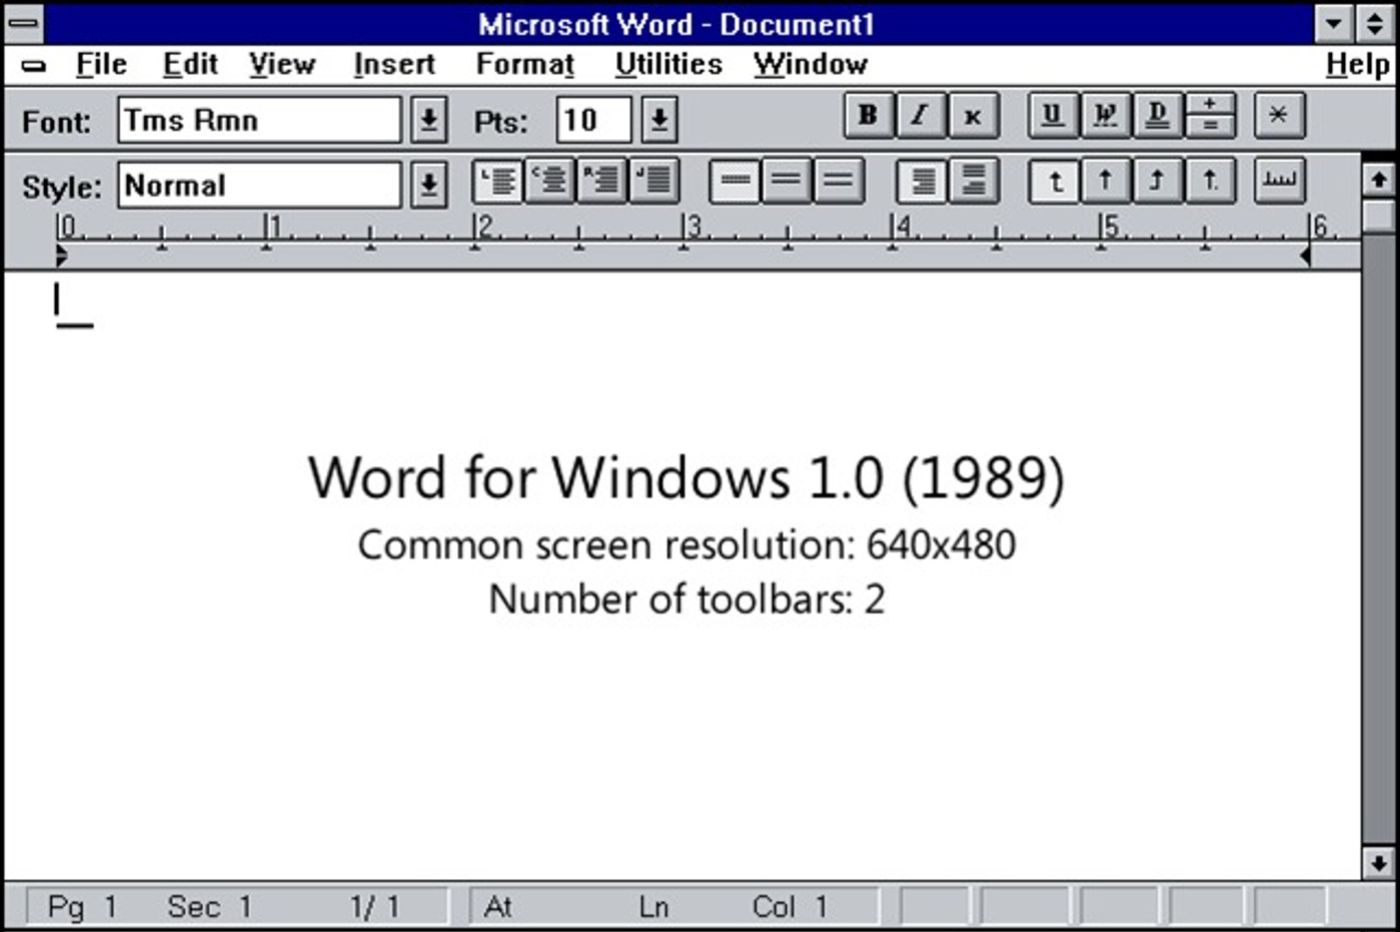Click the "Pts:" label
1400x932 pixels.
click(500, 122)
